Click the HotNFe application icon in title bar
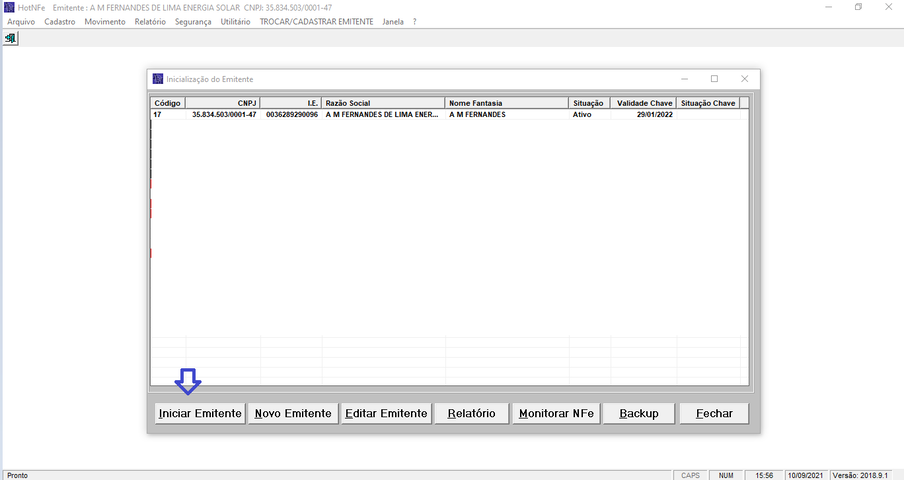 9,8
